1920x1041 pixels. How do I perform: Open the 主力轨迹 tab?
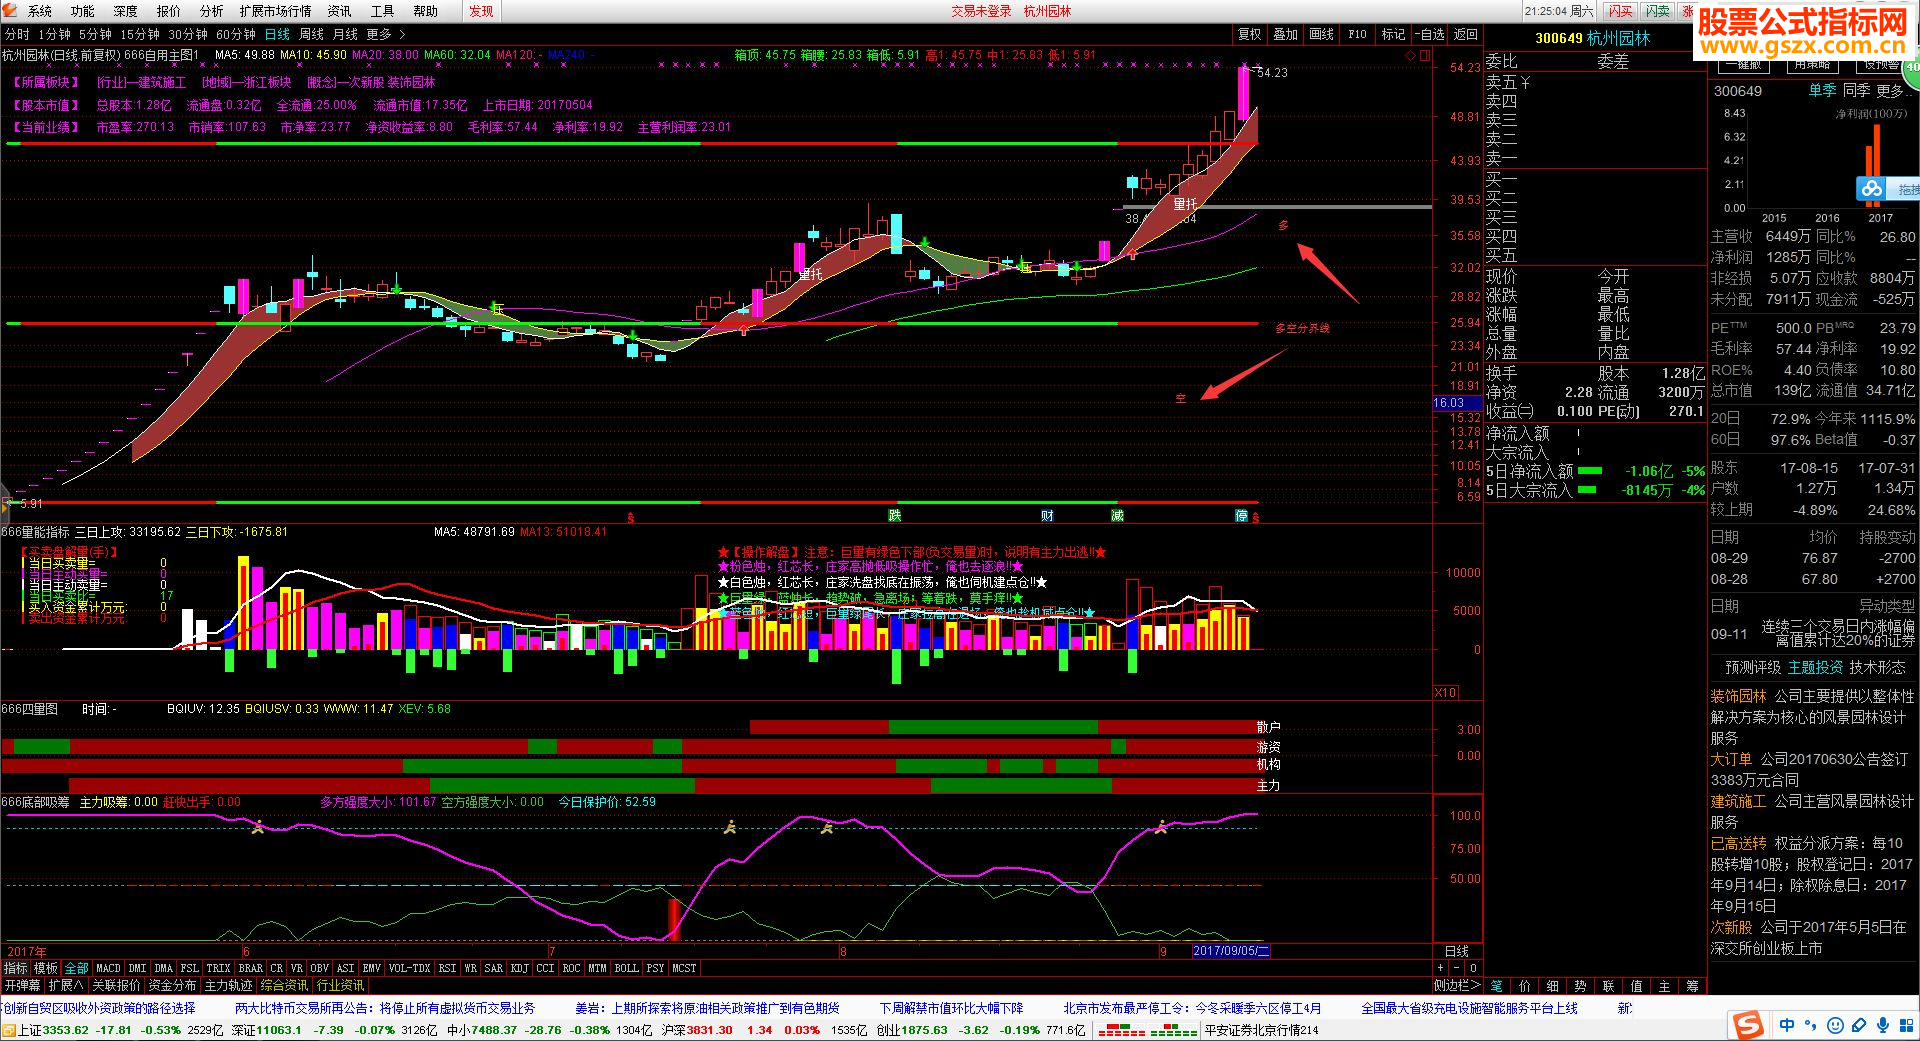point(229,985)
